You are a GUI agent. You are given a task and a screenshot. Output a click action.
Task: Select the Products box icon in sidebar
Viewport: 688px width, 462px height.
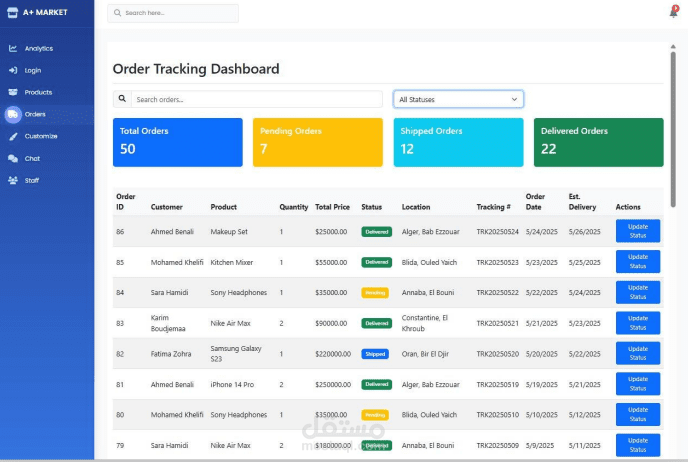point(13,92)
